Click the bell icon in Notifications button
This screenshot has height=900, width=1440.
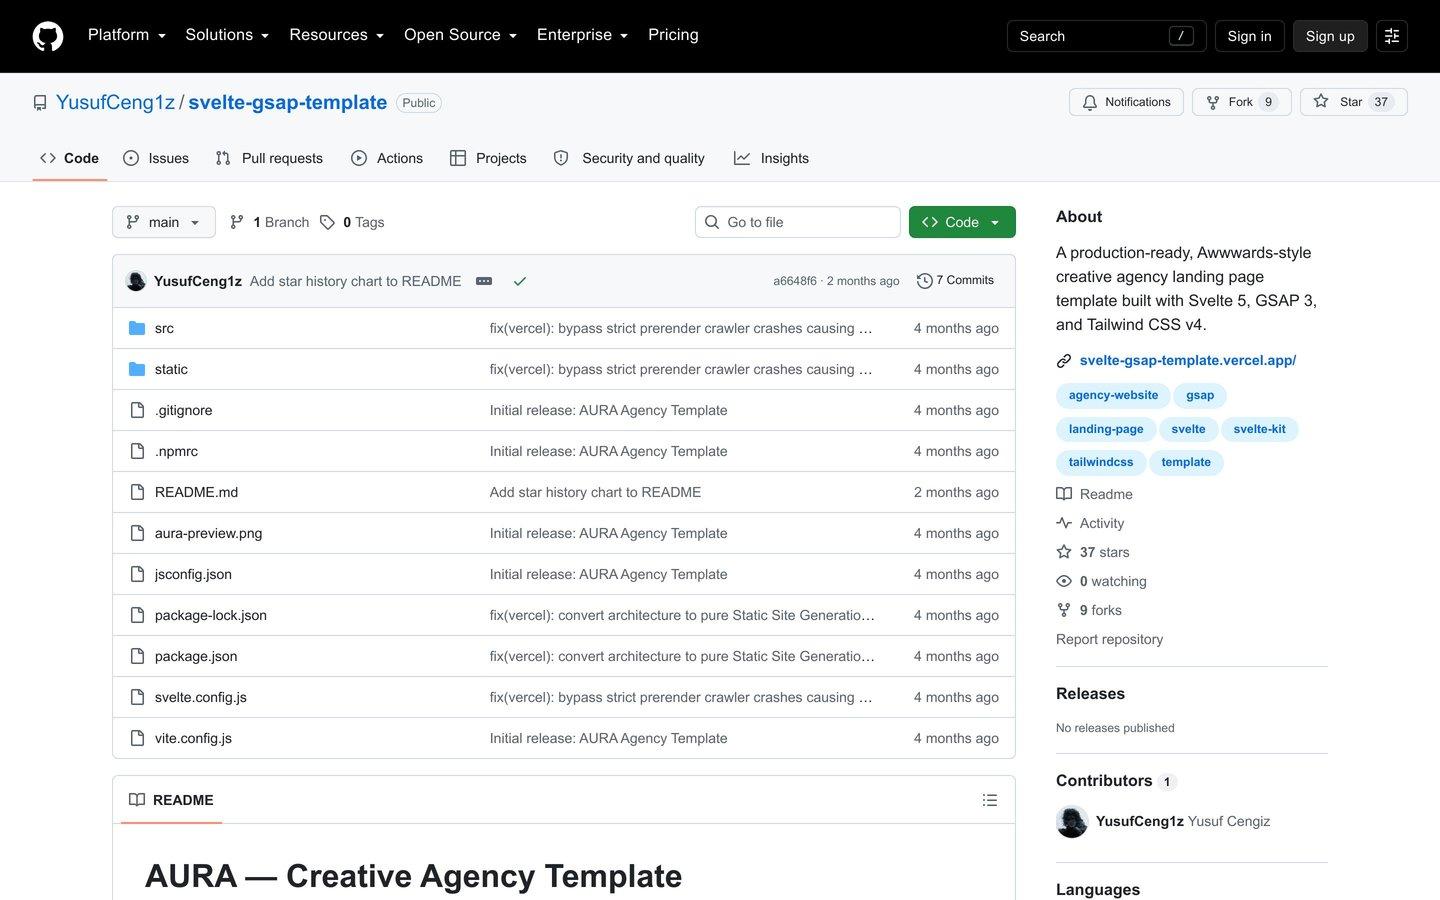coord(1090,102)
